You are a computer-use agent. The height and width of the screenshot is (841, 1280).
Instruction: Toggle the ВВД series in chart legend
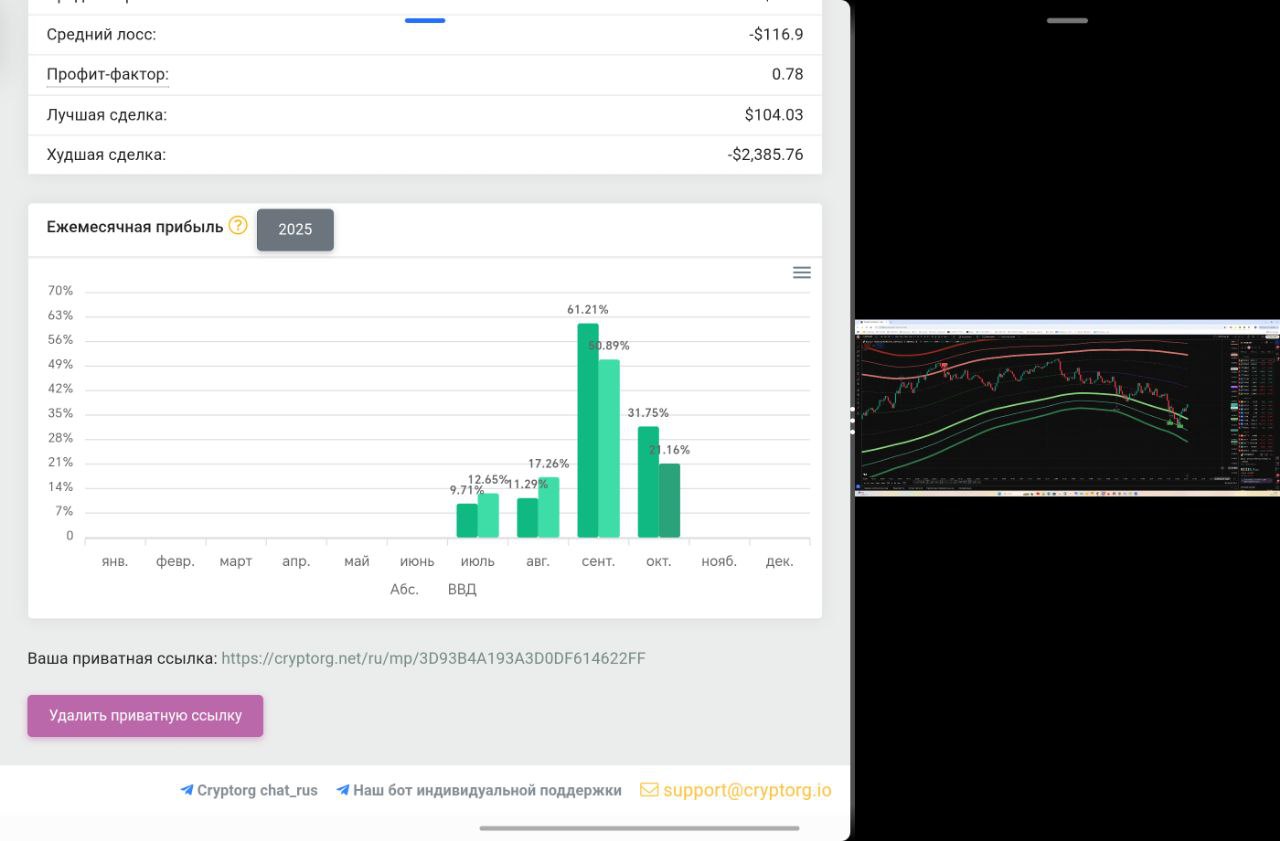462,589
